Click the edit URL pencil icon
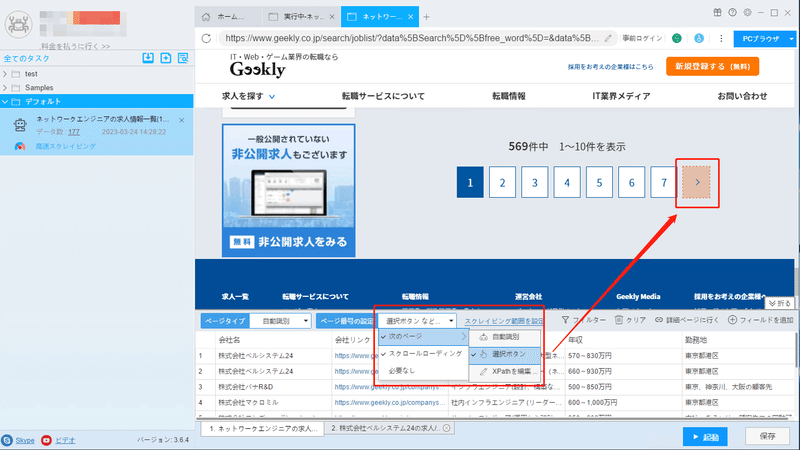Viewport: 800px width, 450px height. [608, 38]
